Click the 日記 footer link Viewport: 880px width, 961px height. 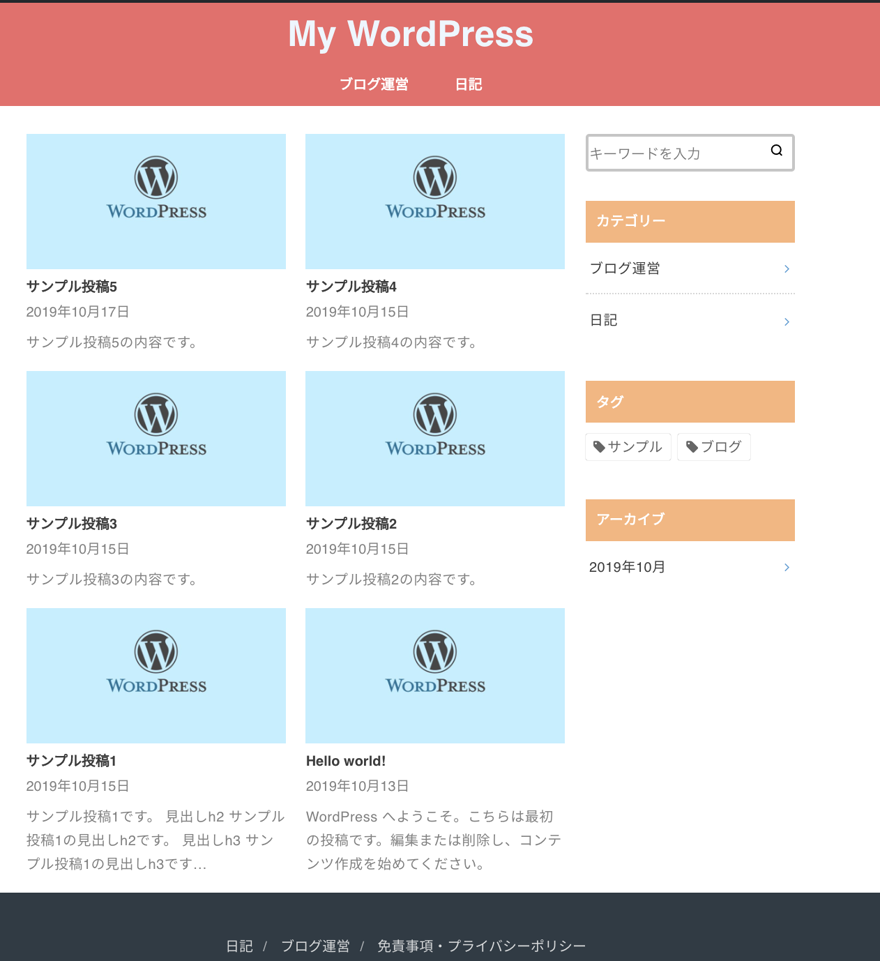point(239,946)
